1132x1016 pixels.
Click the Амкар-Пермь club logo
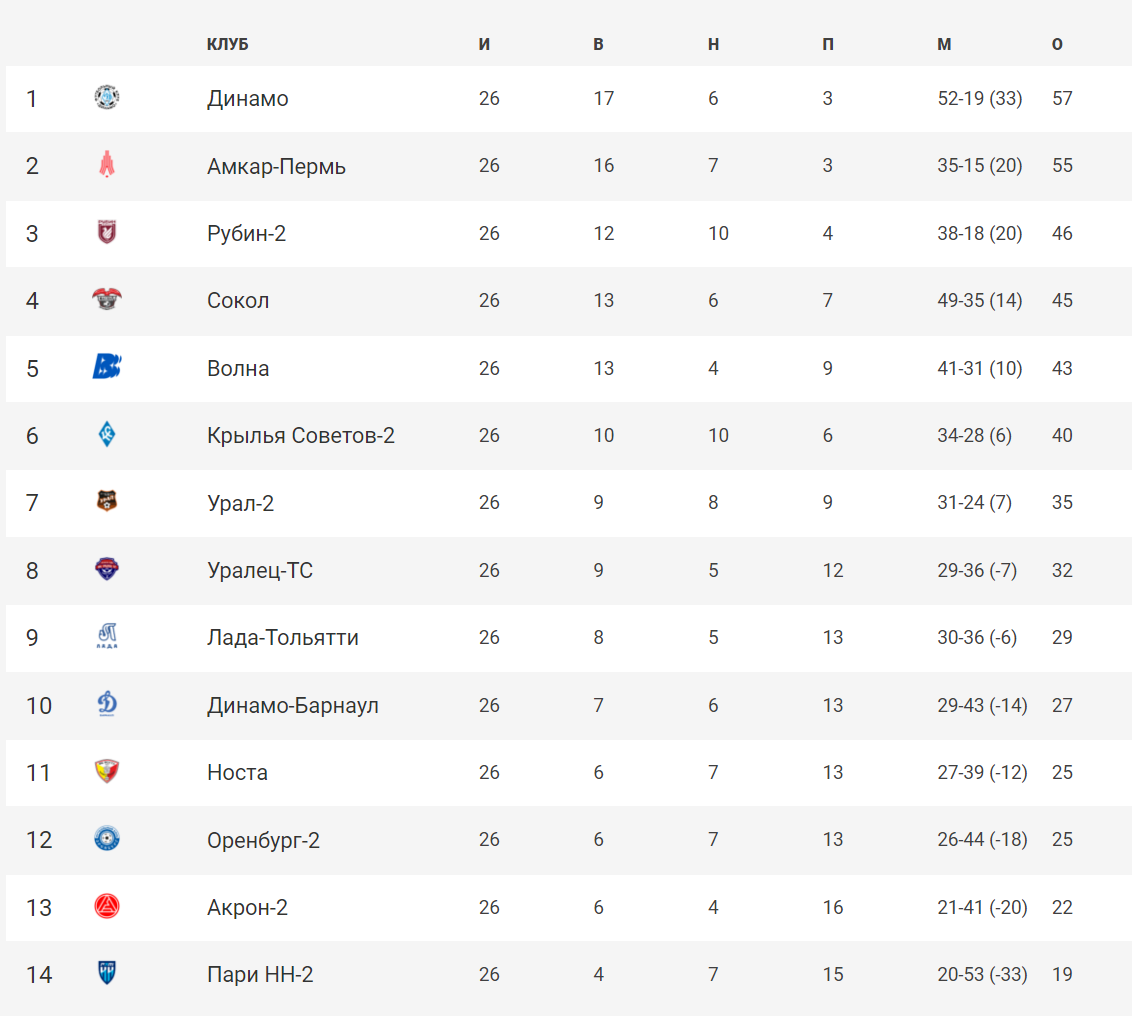coord(107,165)
